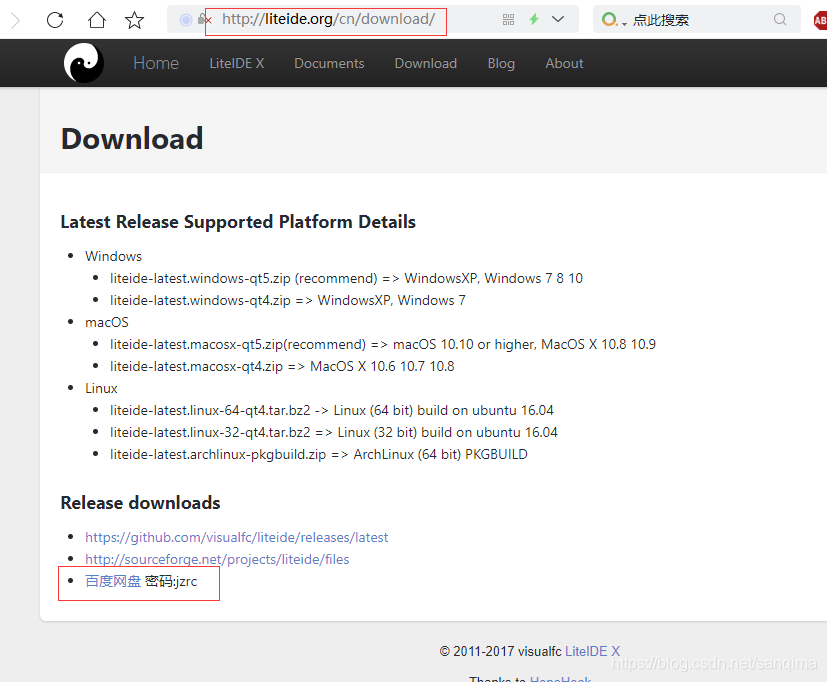This screenshot has height=682, width=827.
Task: Click the liteide-latest.windows-qt5.zip line
Action: tap(346, 278)
